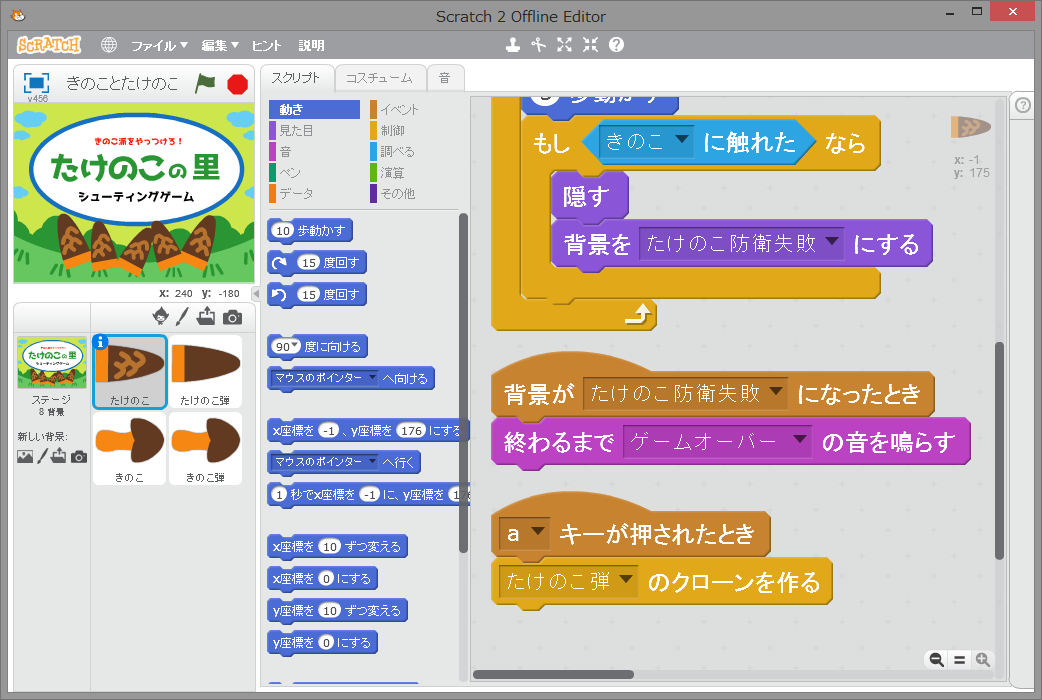Paint a new backdrop
1042x700 pixels.
point(42,456)
